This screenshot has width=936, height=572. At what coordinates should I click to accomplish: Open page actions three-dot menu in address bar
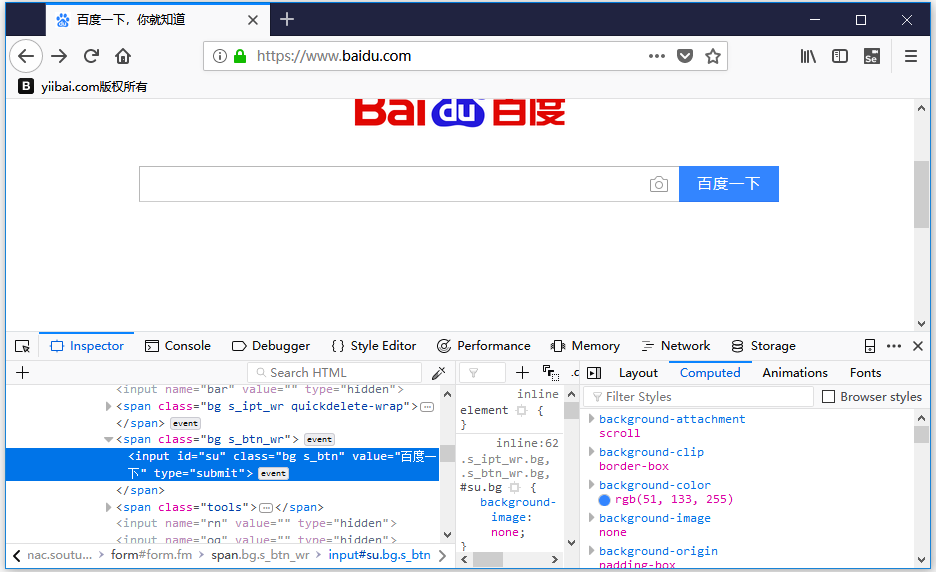pyautogui.click(x=657, y=56)
